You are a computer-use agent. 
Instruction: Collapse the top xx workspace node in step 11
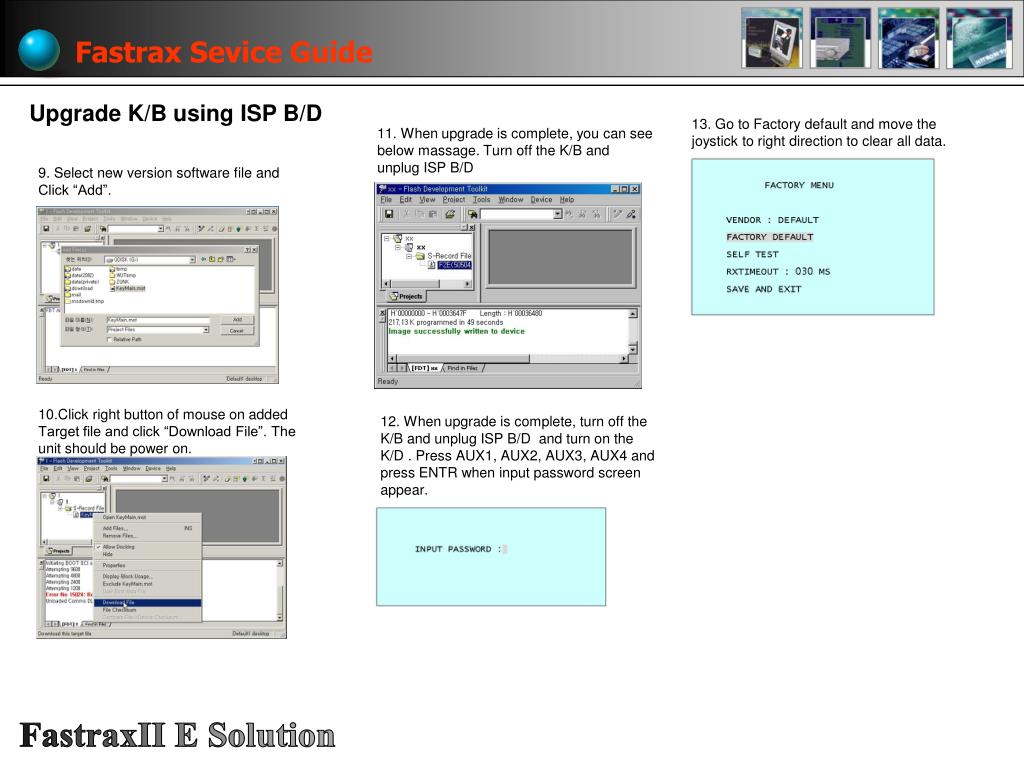point(387,238)
